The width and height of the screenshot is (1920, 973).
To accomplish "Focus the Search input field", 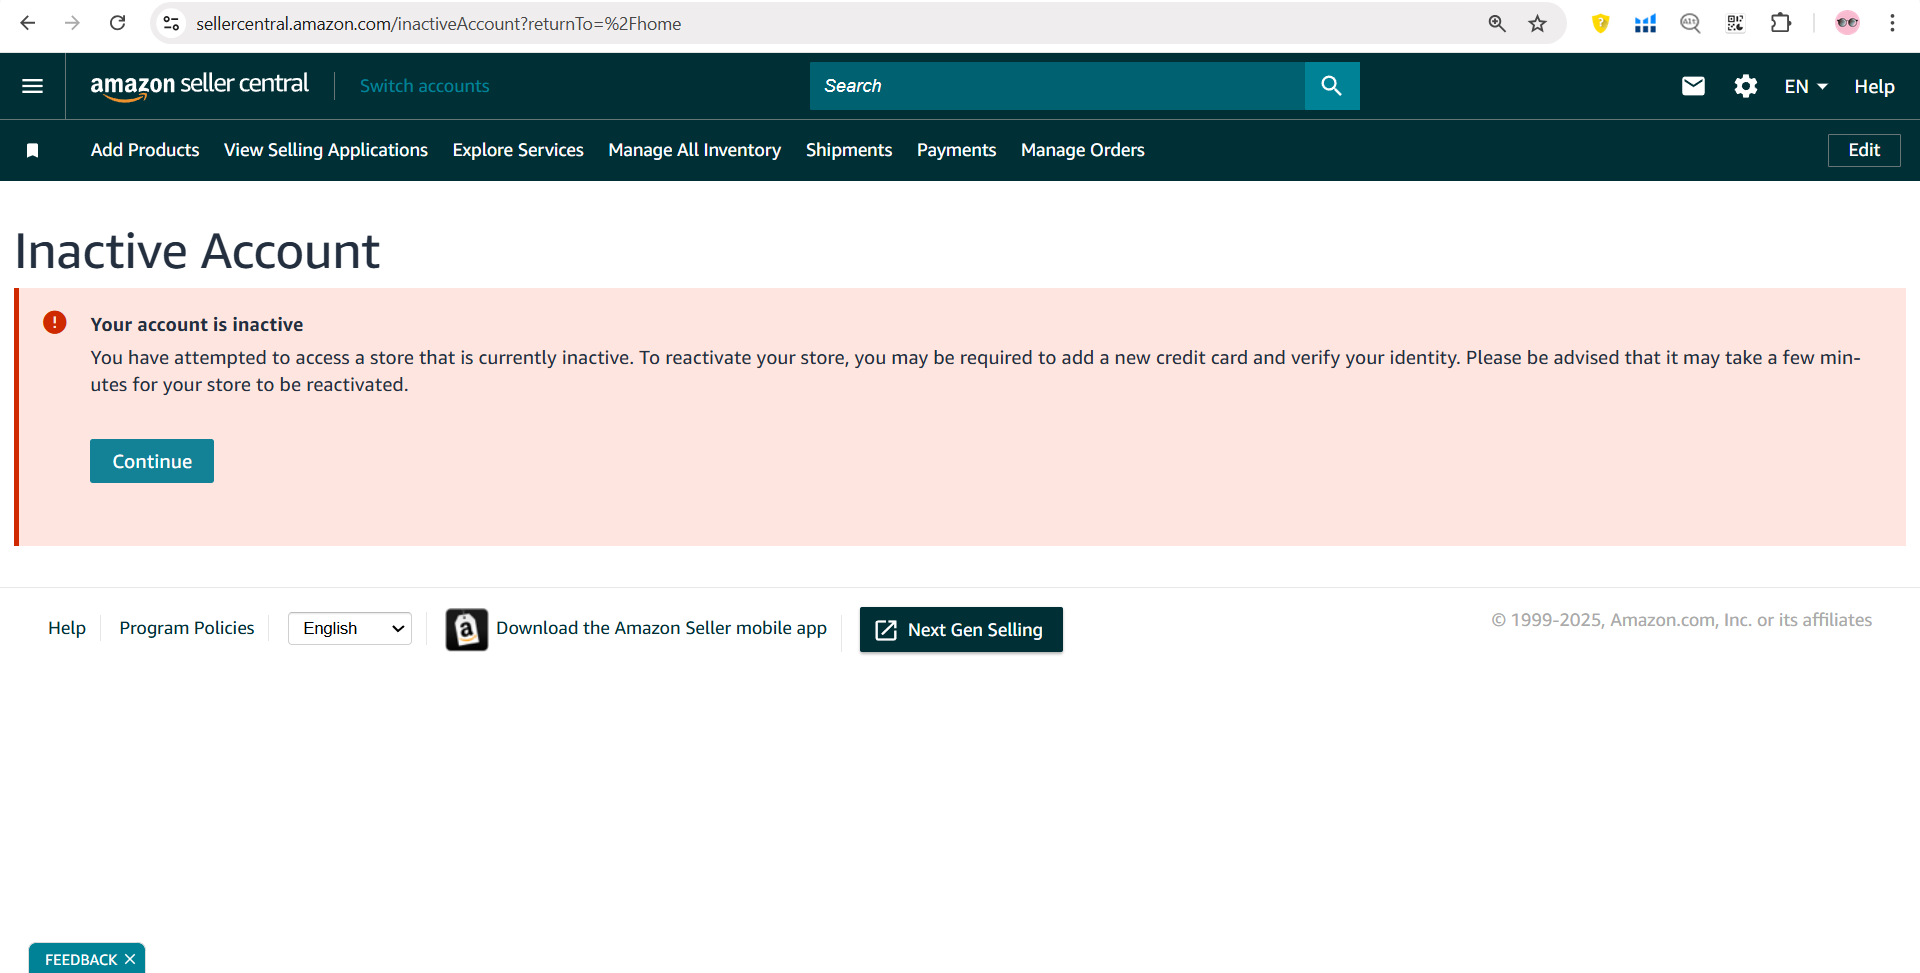I will tap(1057, 86).
